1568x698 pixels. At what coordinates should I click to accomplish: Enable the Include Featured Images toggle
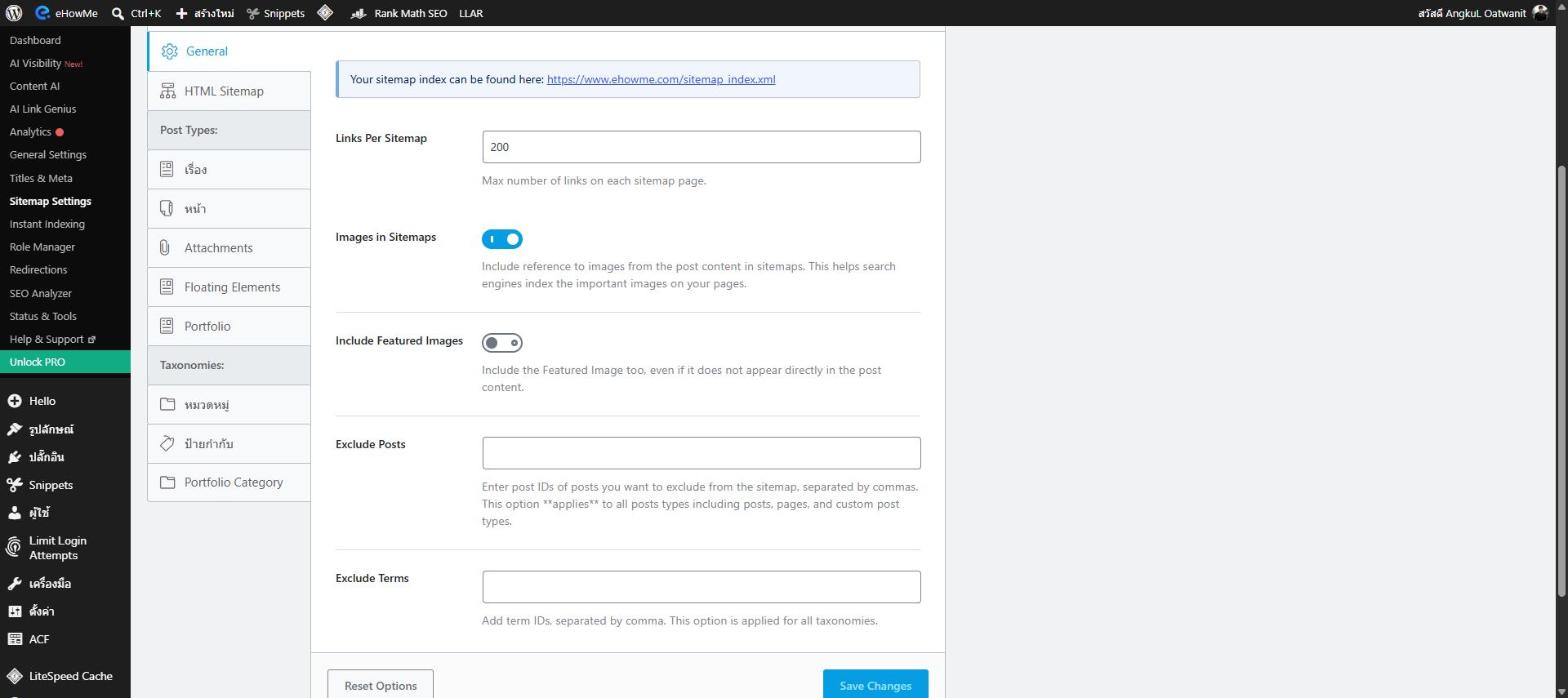[502, 343]
